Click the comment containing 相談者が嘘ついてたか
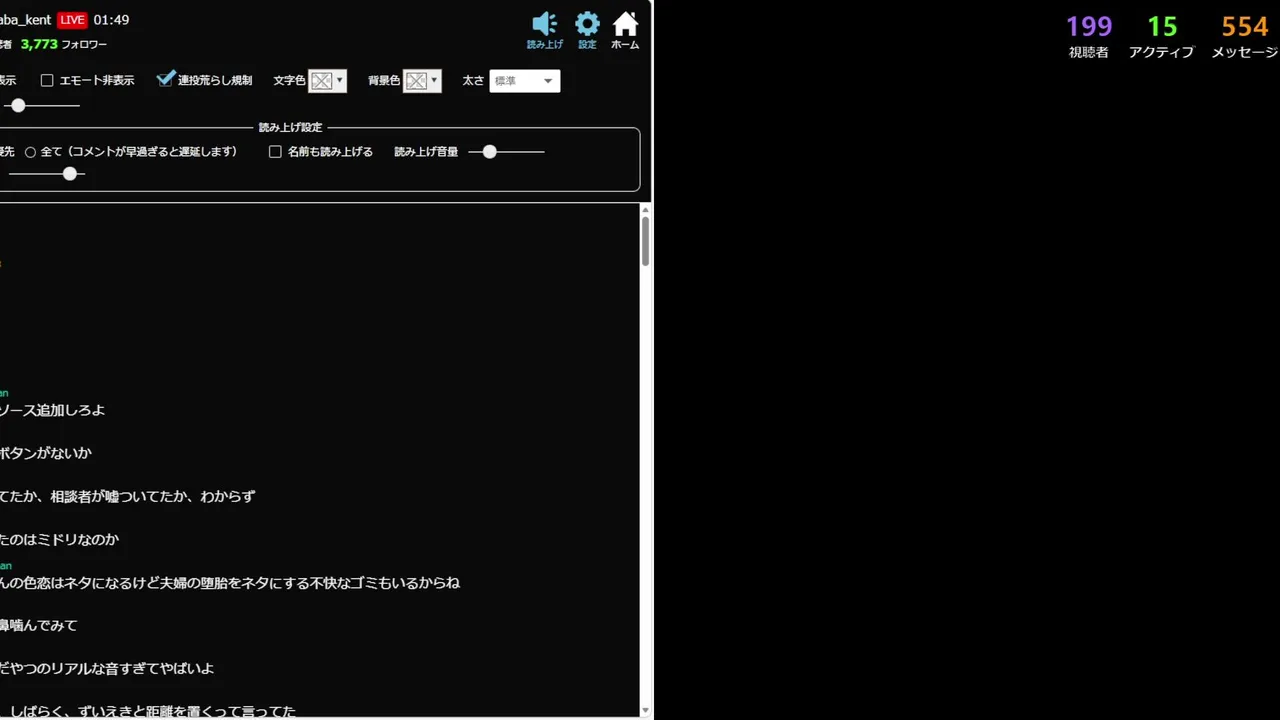 pos(128,496)
